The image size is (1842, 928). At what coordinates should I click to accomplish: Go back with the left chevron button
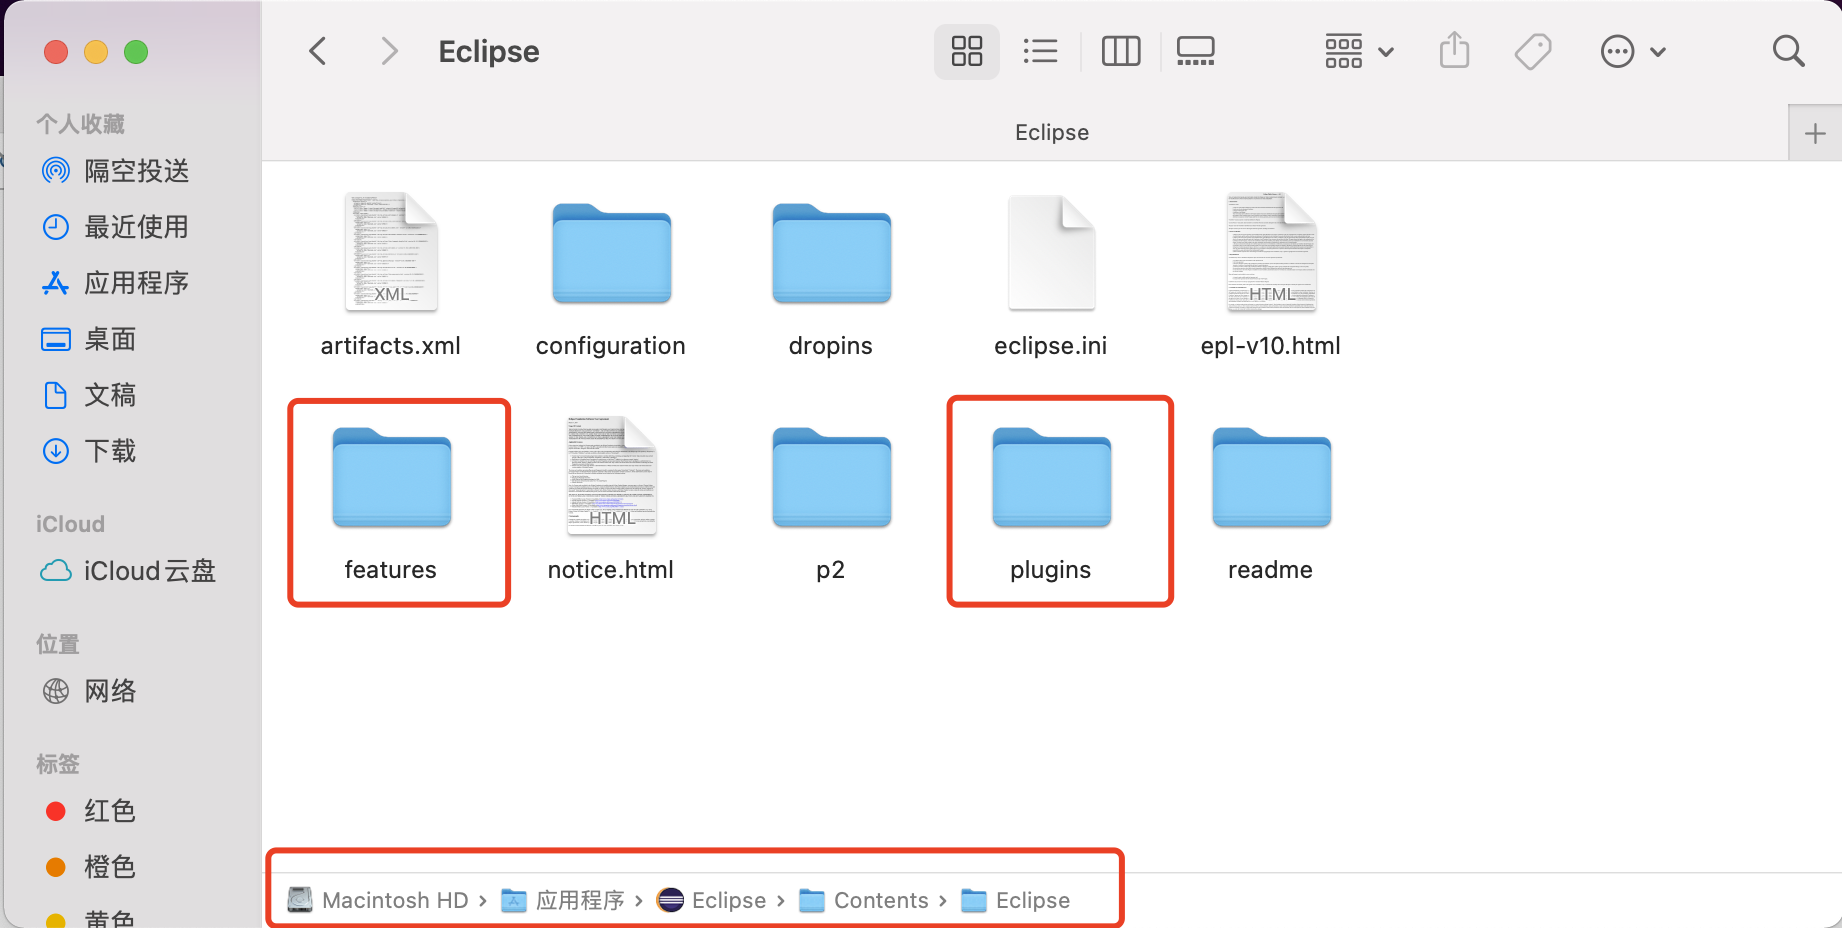[318, 51]
